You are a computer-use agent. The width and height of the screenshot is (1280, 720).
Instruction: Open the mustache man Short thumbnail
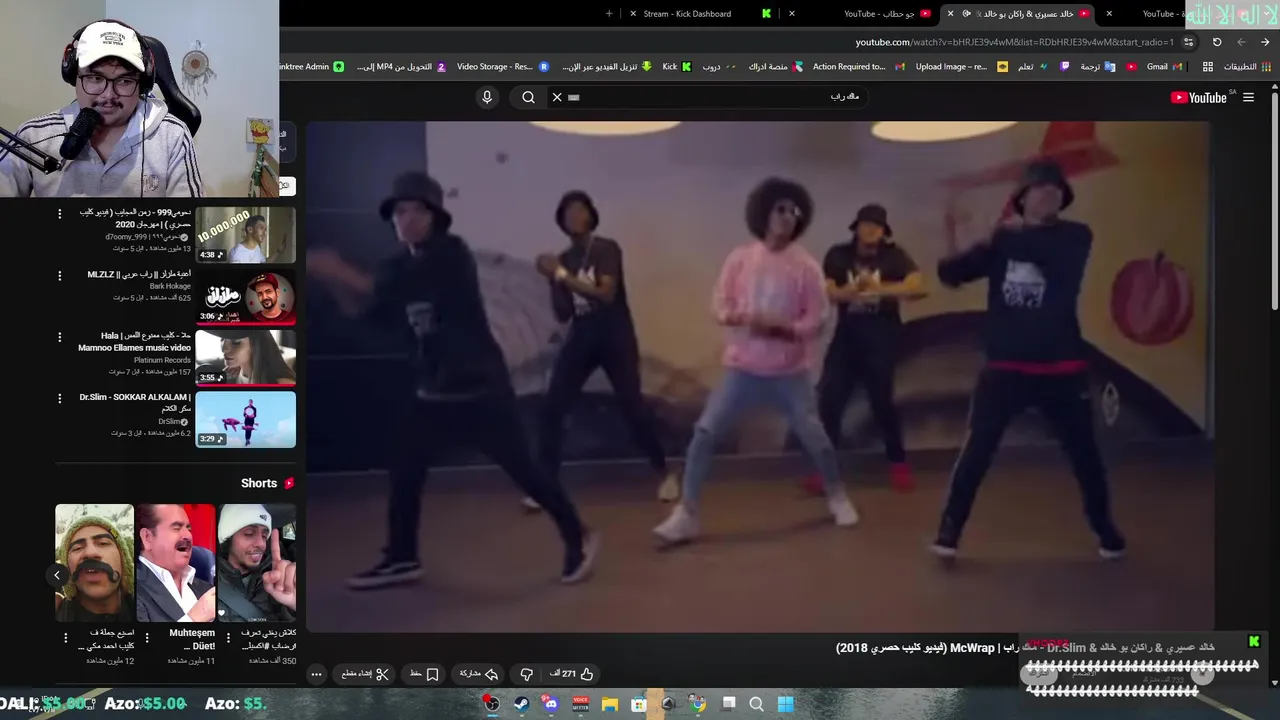click(x=94, y=563)
